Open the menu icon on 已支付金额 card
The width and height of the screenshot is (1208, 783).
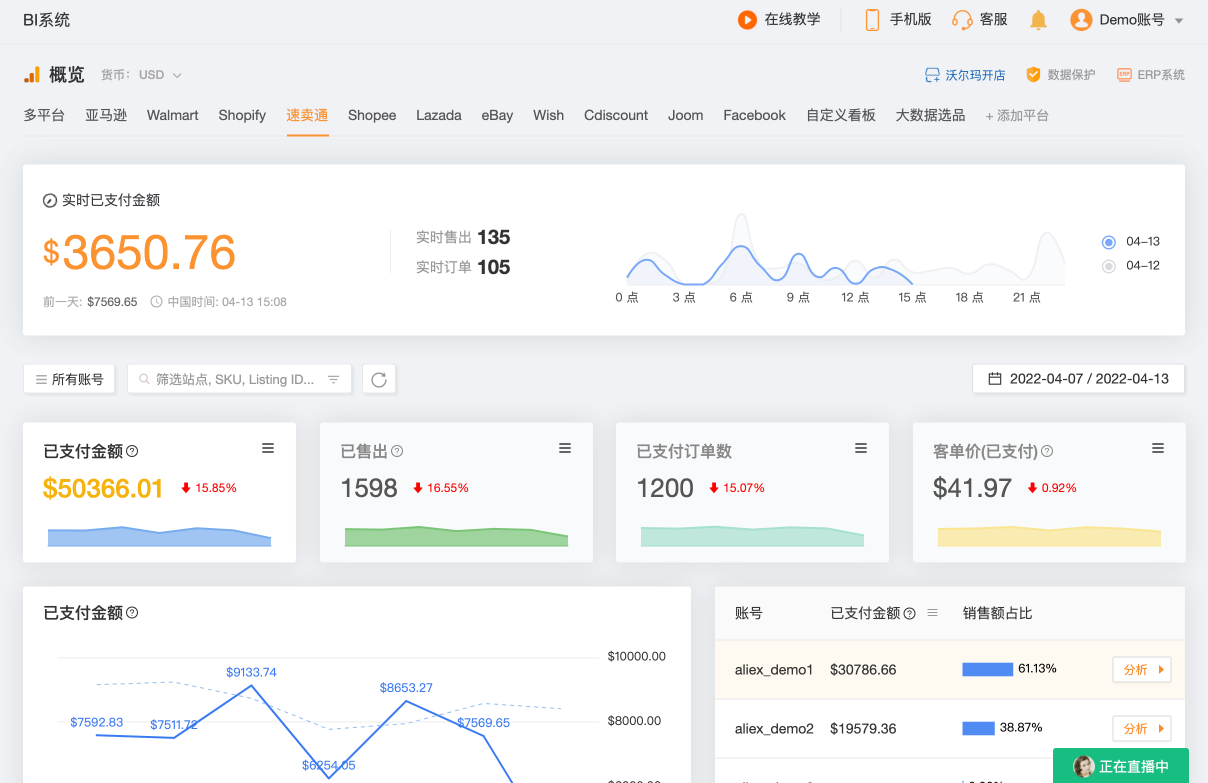click(268, 449)
